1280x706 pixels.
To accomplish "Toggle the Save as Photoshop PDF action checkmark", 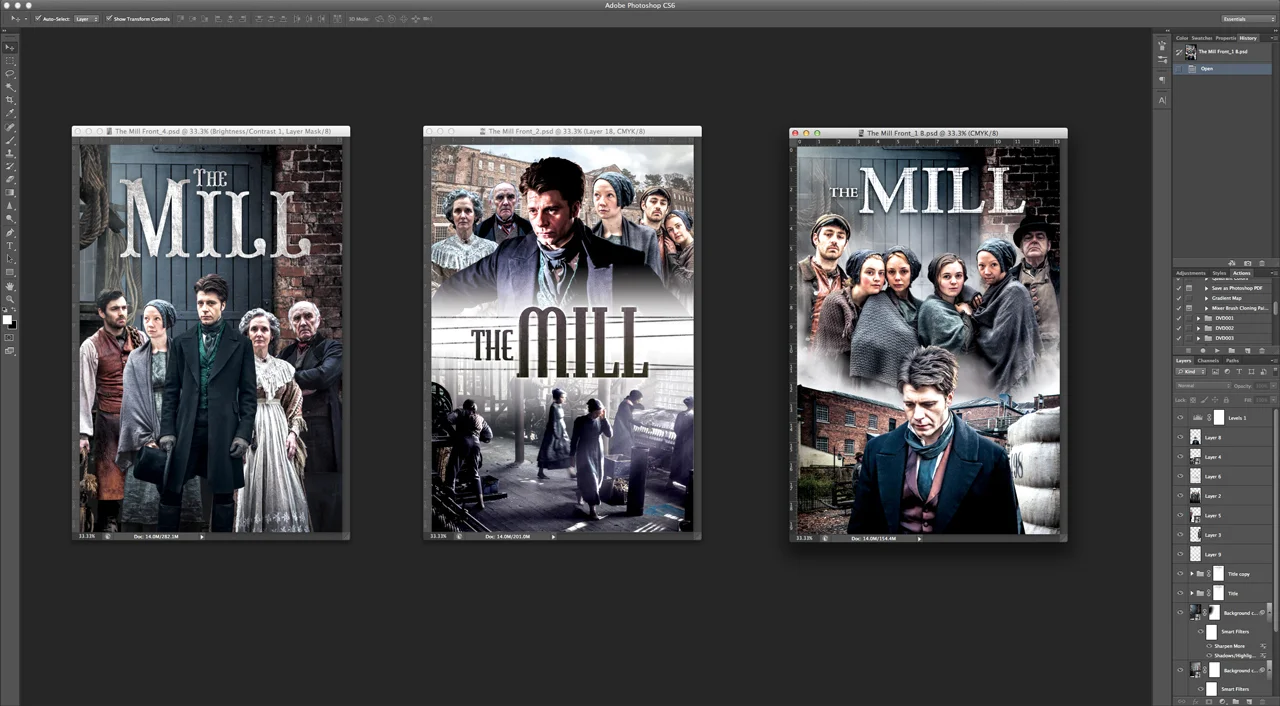I will [x=1178, y=288].
